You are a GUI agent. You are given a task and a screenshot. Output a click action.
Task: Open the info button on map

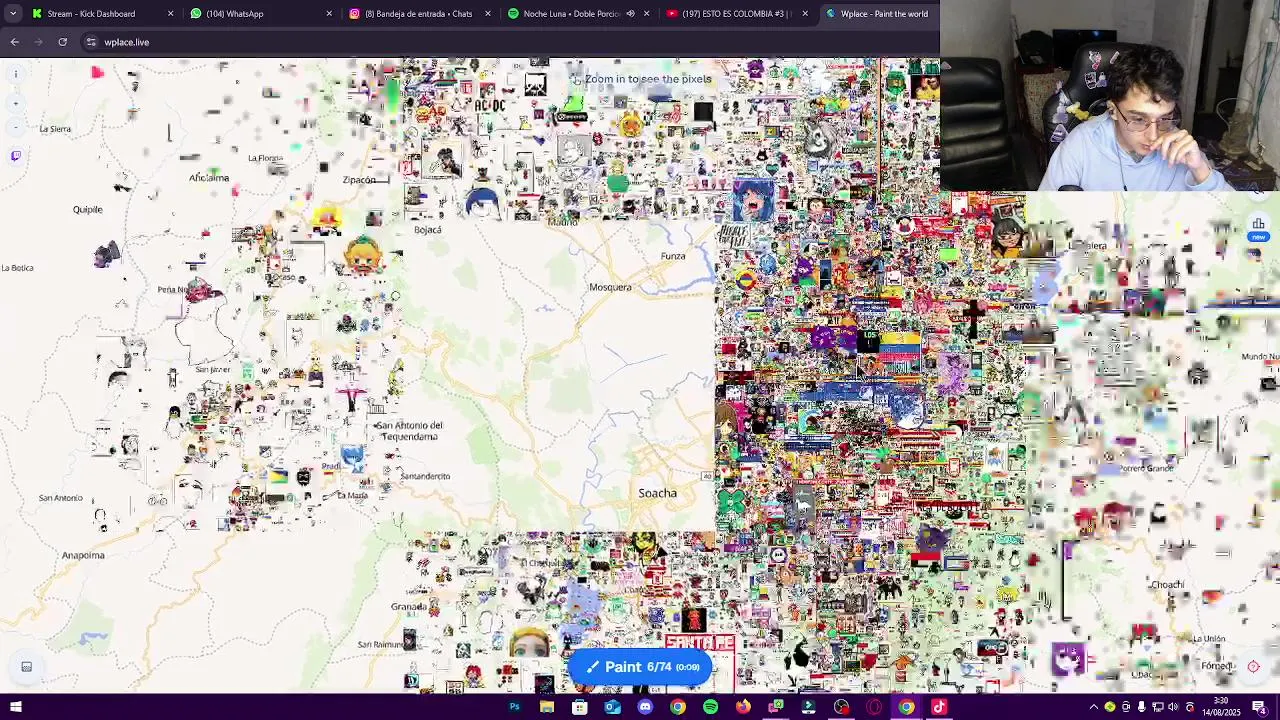(15, 74)
